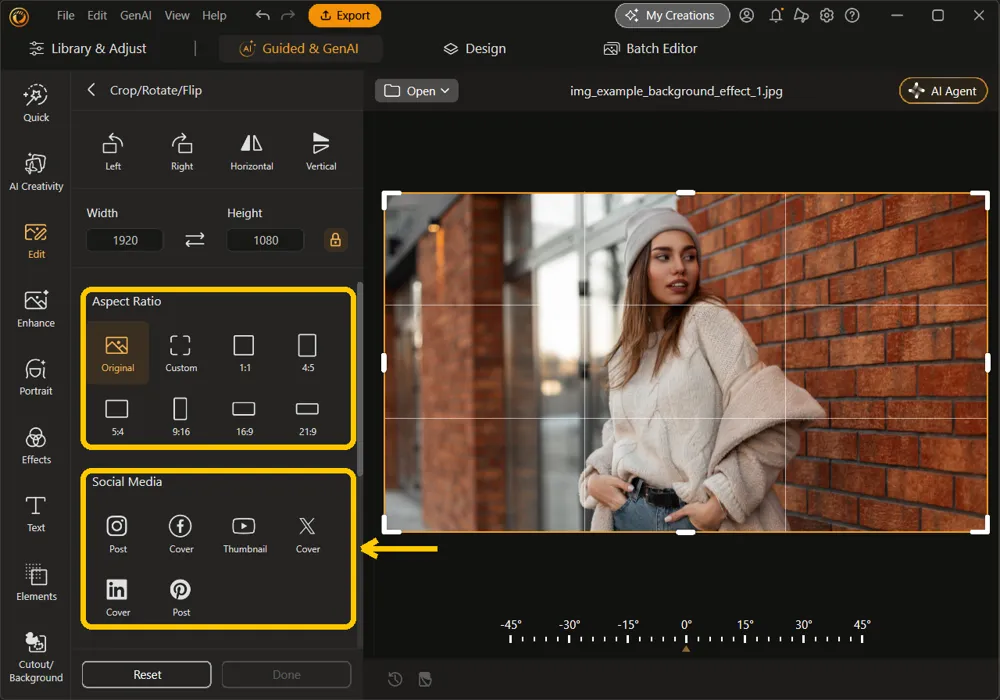Click the Height input field
The width and height of the screenshot is (1000, 700).
coord(265,240)
